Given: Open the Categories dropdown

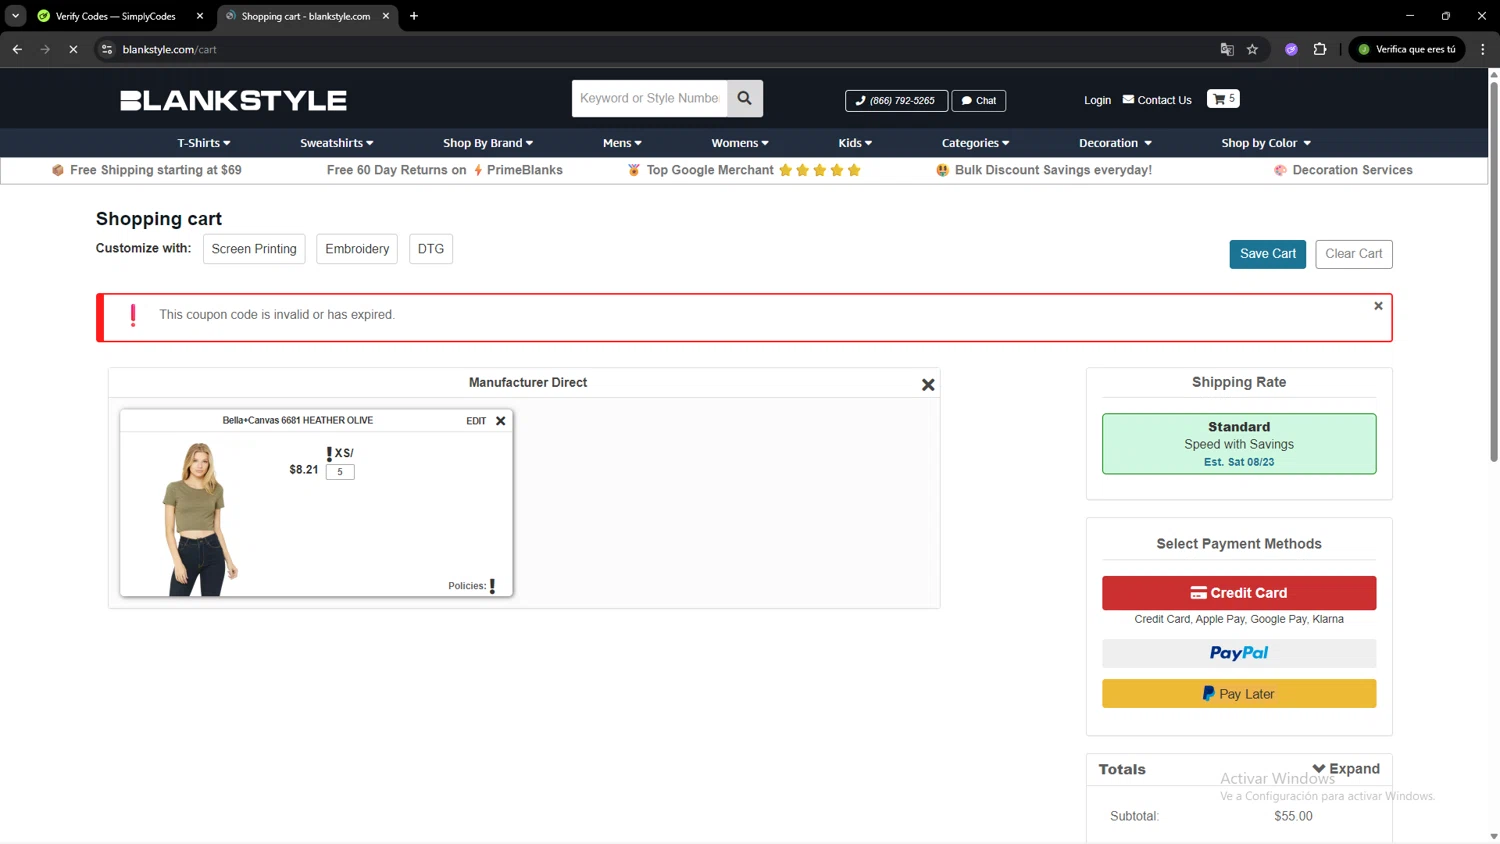Looking at the screenshot, I should [975, 143].
